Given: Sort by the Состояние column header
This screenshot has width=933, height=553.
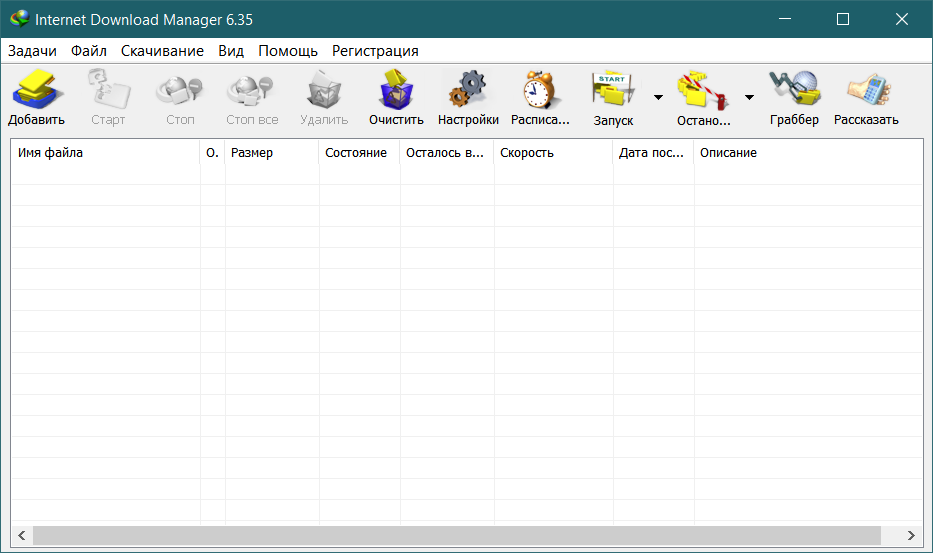Looking at the screenshot, I should pyautogui.click(x=359, y=153).
